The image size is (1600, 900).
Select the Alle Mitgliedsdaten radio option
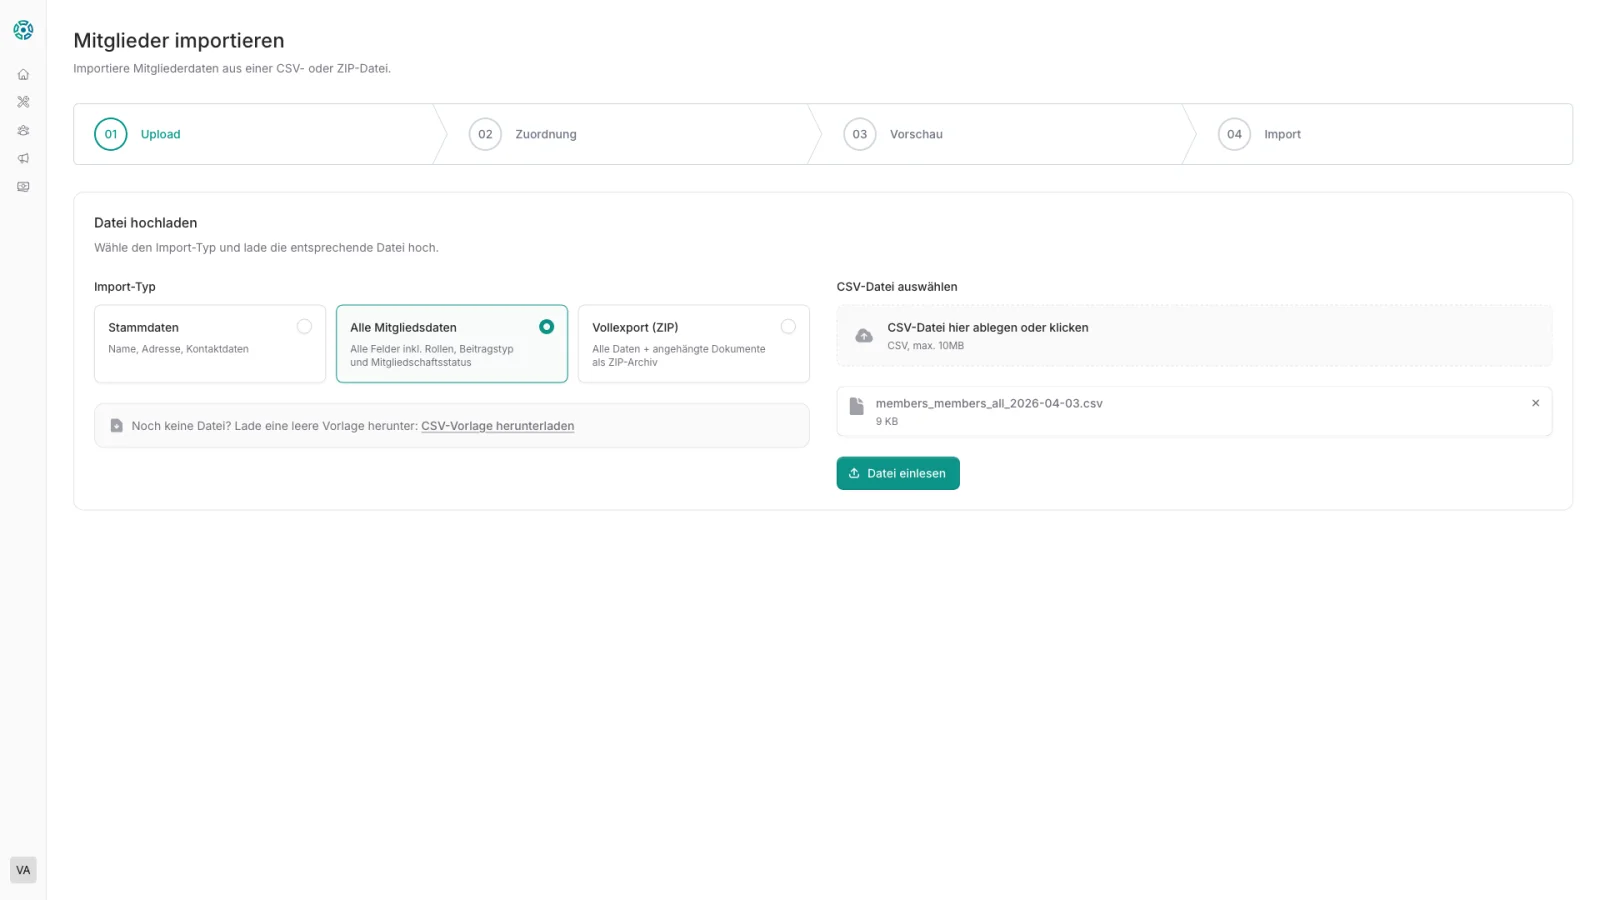pyautogui.click(x=546, y=327)
